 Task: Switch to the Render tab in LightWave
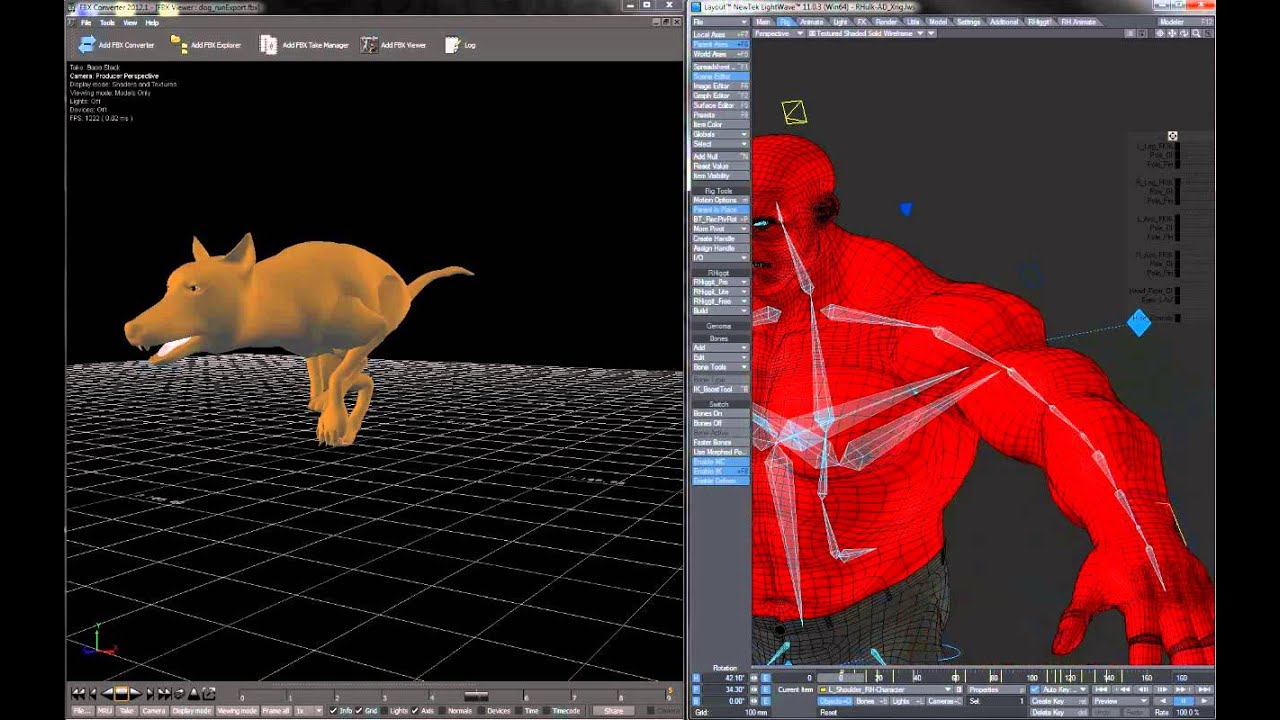tap(886, 21)
